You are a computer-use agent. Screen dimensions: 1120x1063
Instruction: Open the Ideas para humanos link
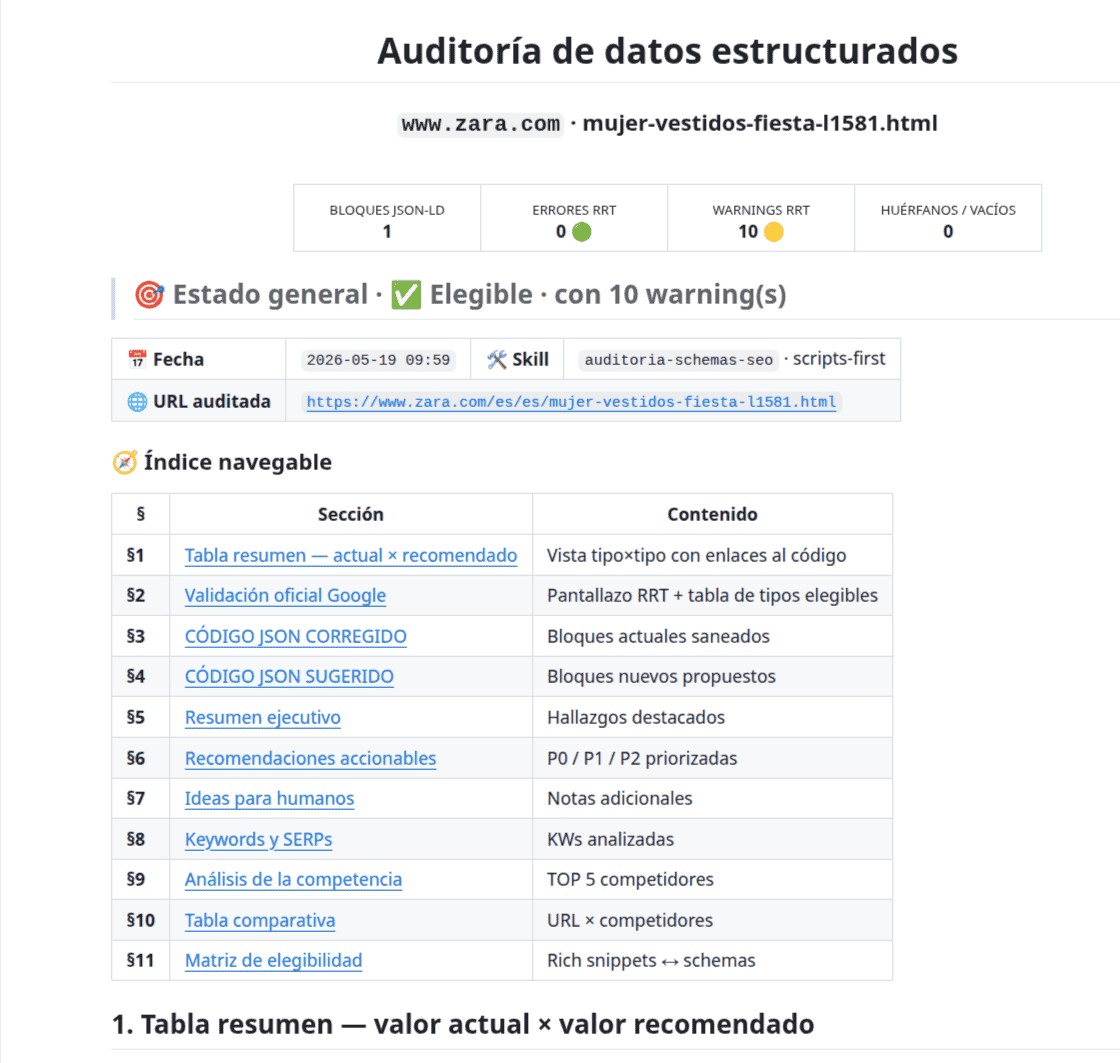pos(269,798)
